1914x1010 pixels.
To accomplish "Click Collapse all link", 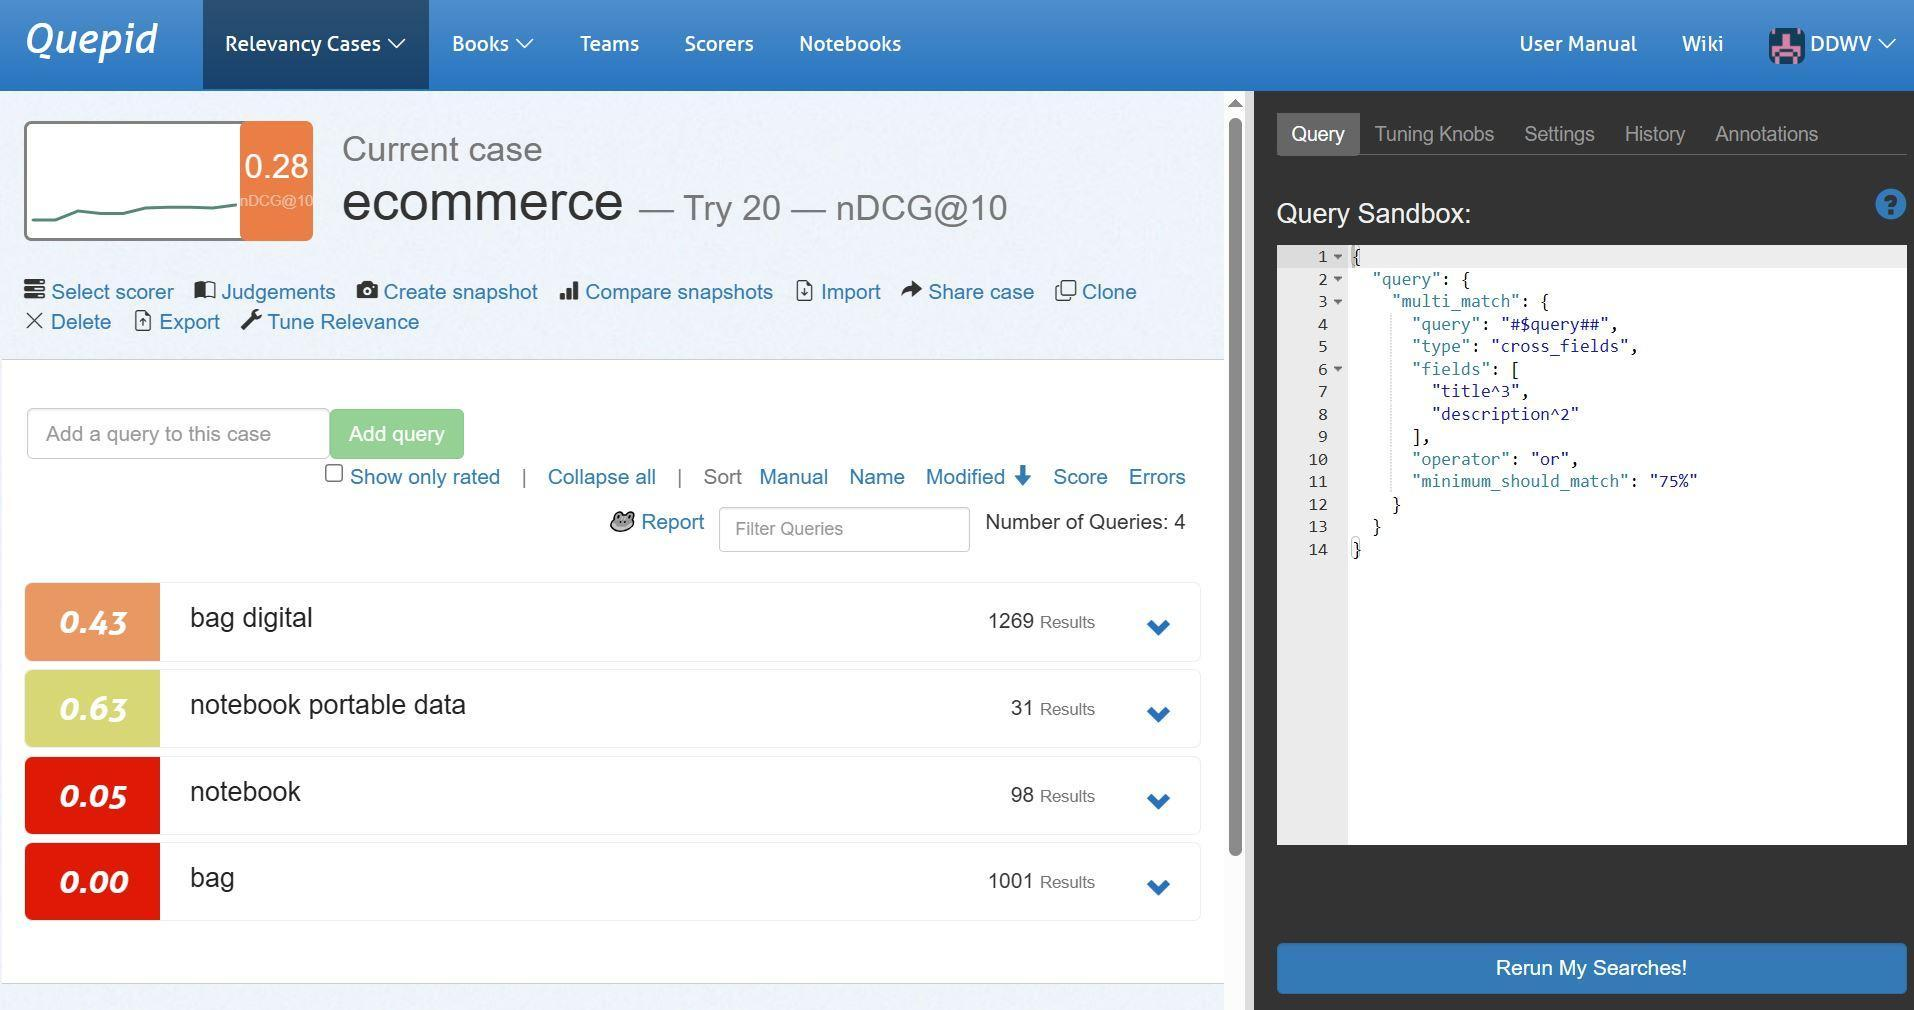I will (601, 477).
